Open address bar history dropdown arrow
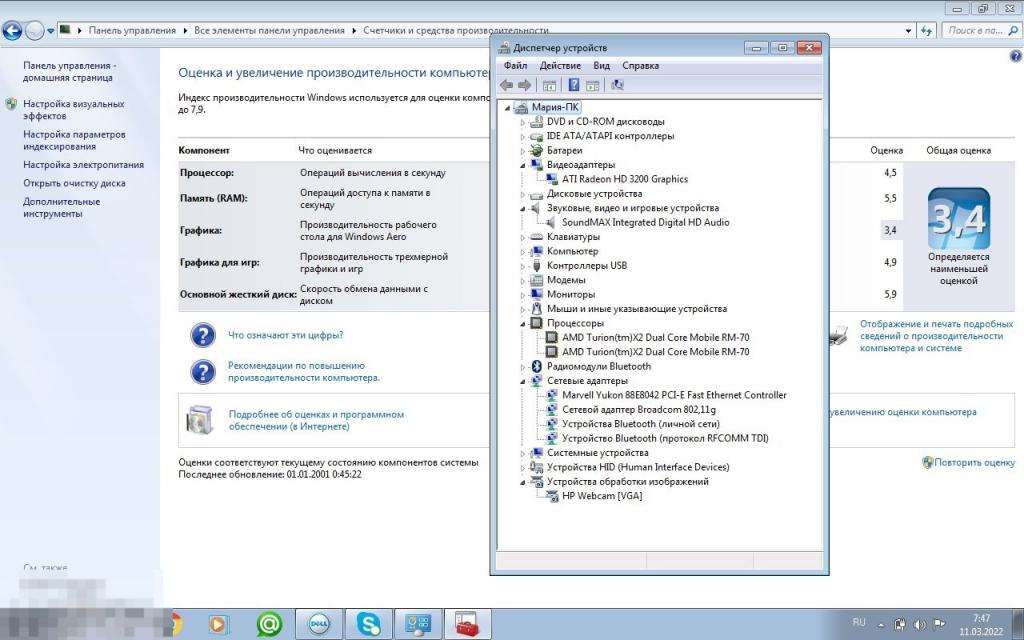Screen dimensions: 1024x640 pyautogui.click(x=908, y=30)
